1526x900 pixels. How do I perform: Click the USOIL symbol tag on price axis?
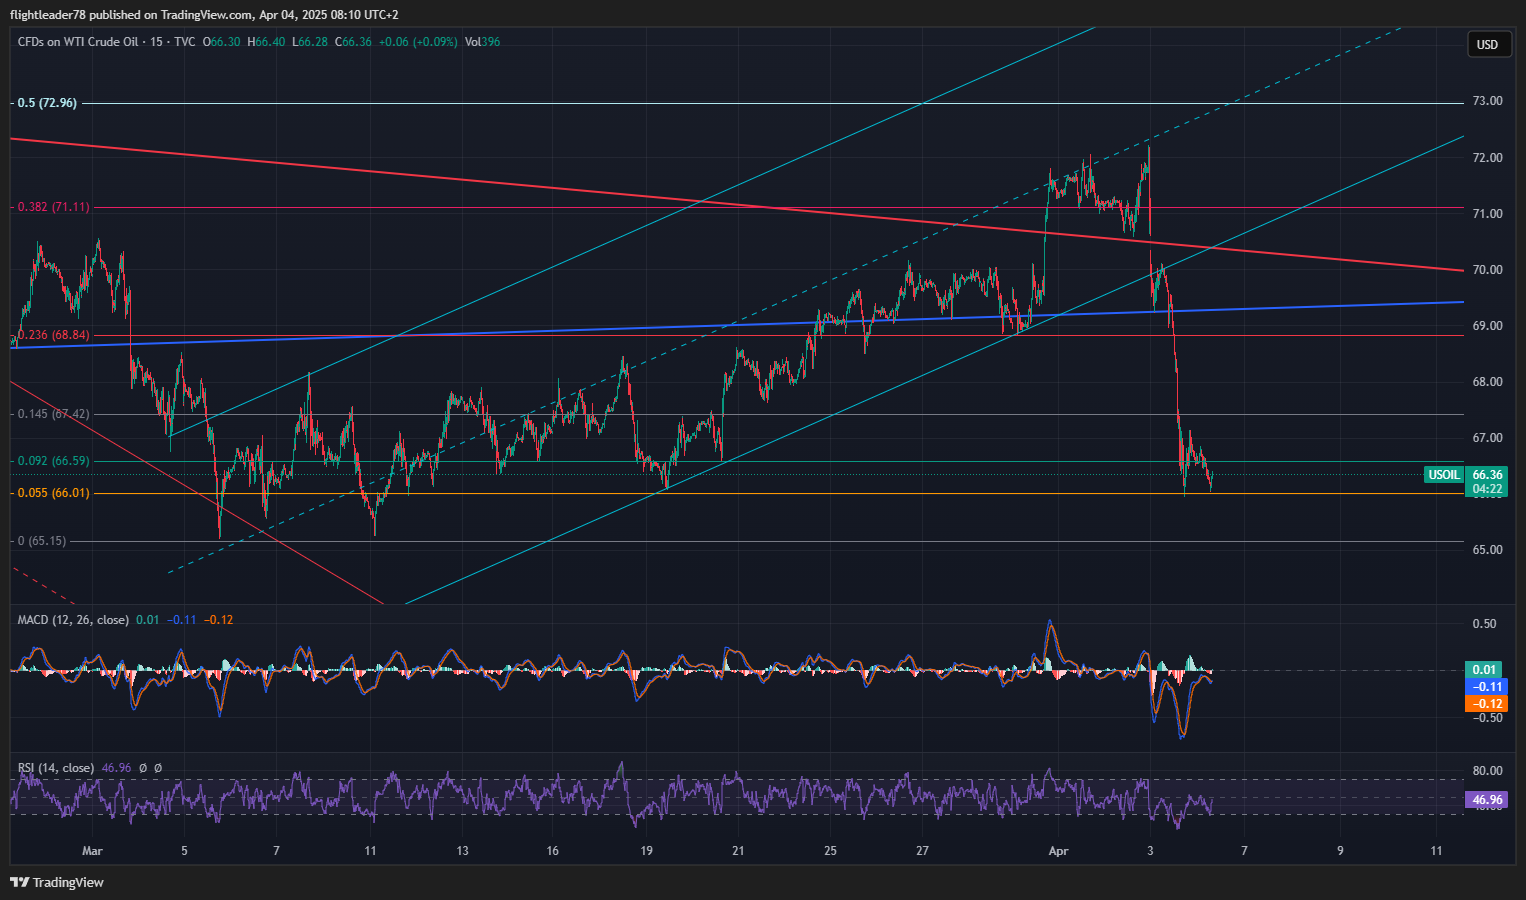pos(1444,475)
